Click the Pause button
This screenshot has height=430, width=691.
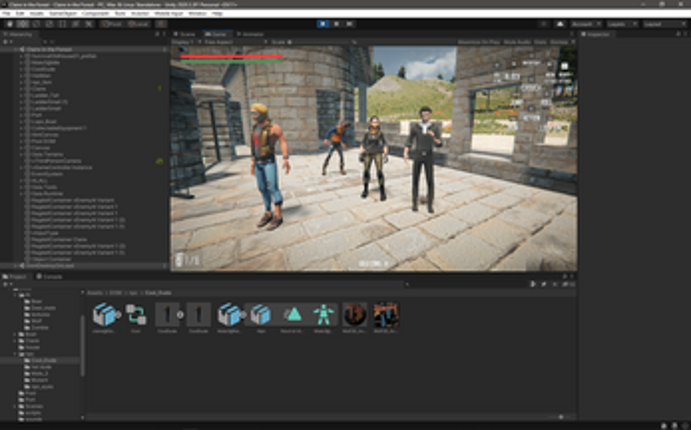click(336, 24)
